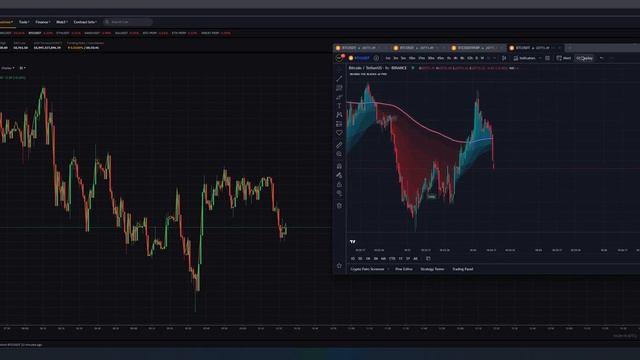This screenshot has width=640, height=360.
Task: Set date range to All
Action: [415, 258]
